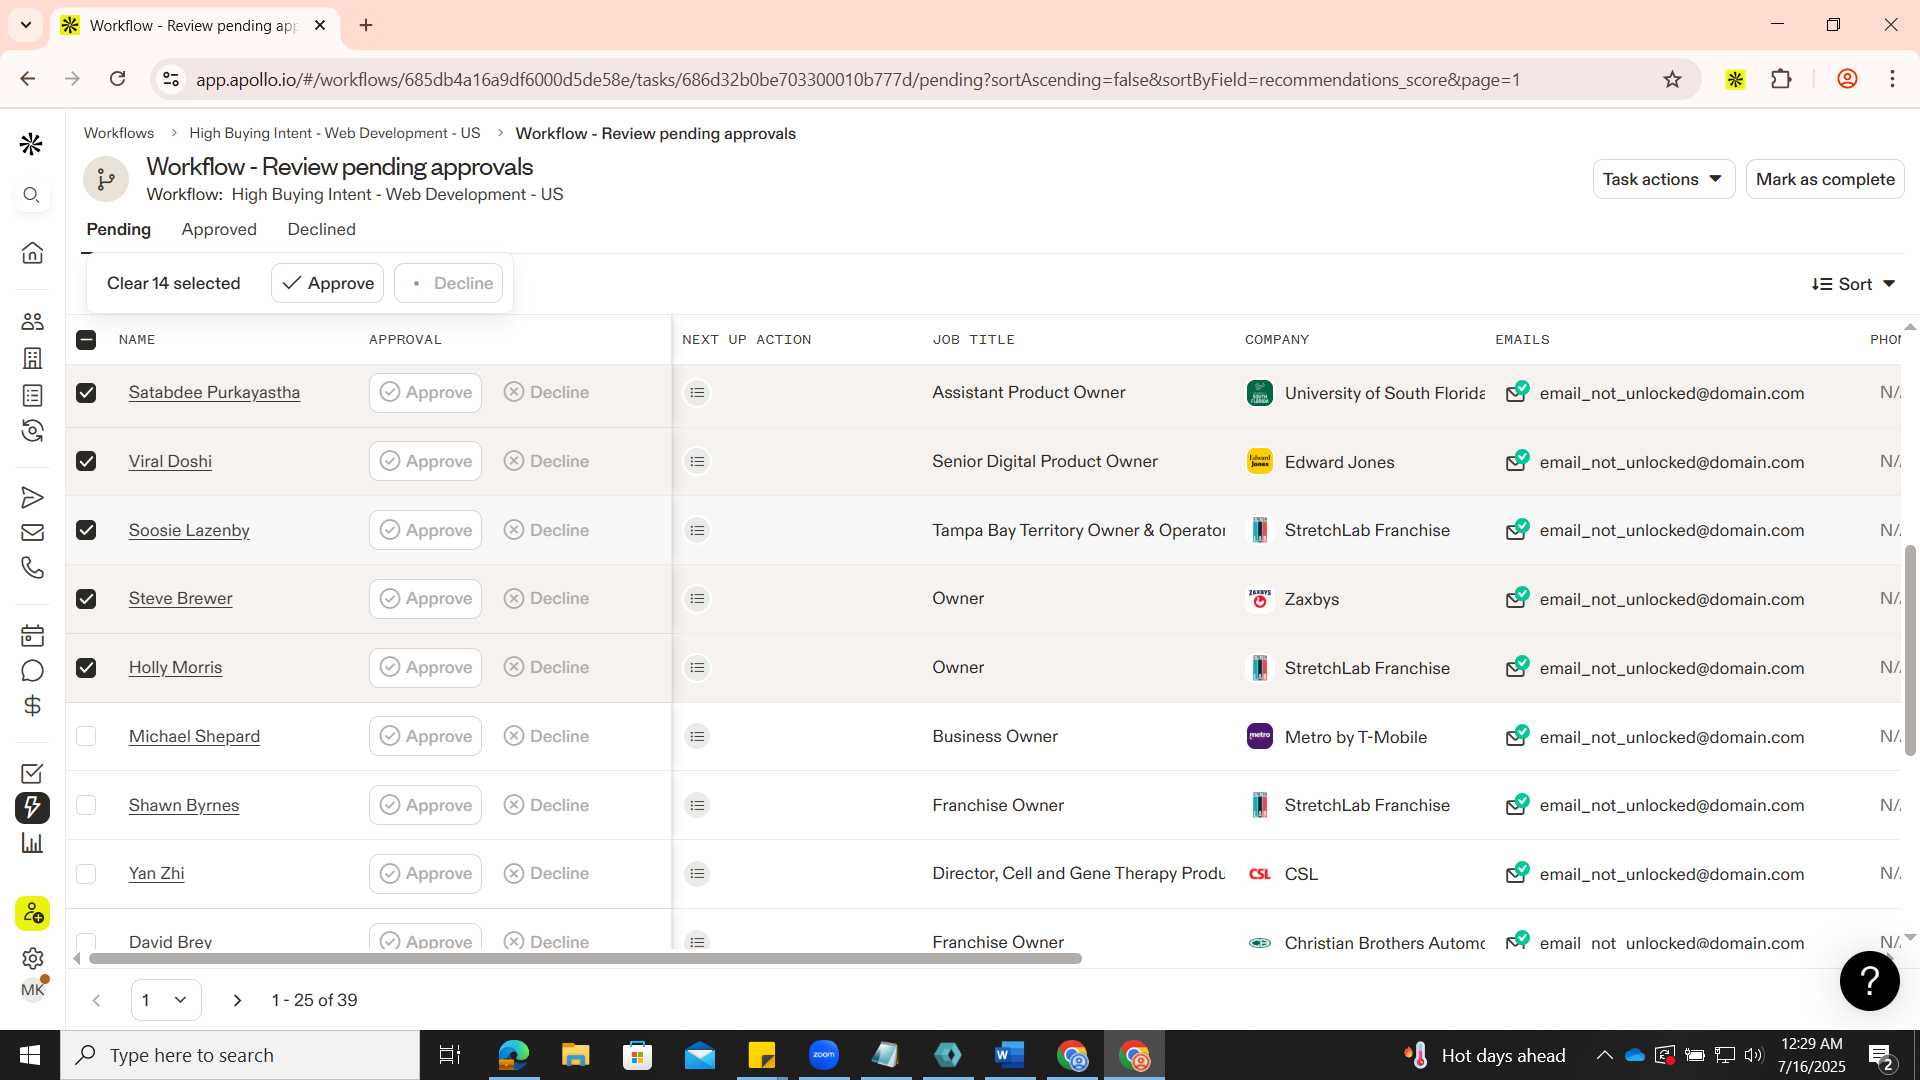The height and width of the screenshot is (1080, 1920).
Task: Open the Sort dropdown
Action: [x=1853, y=284]
